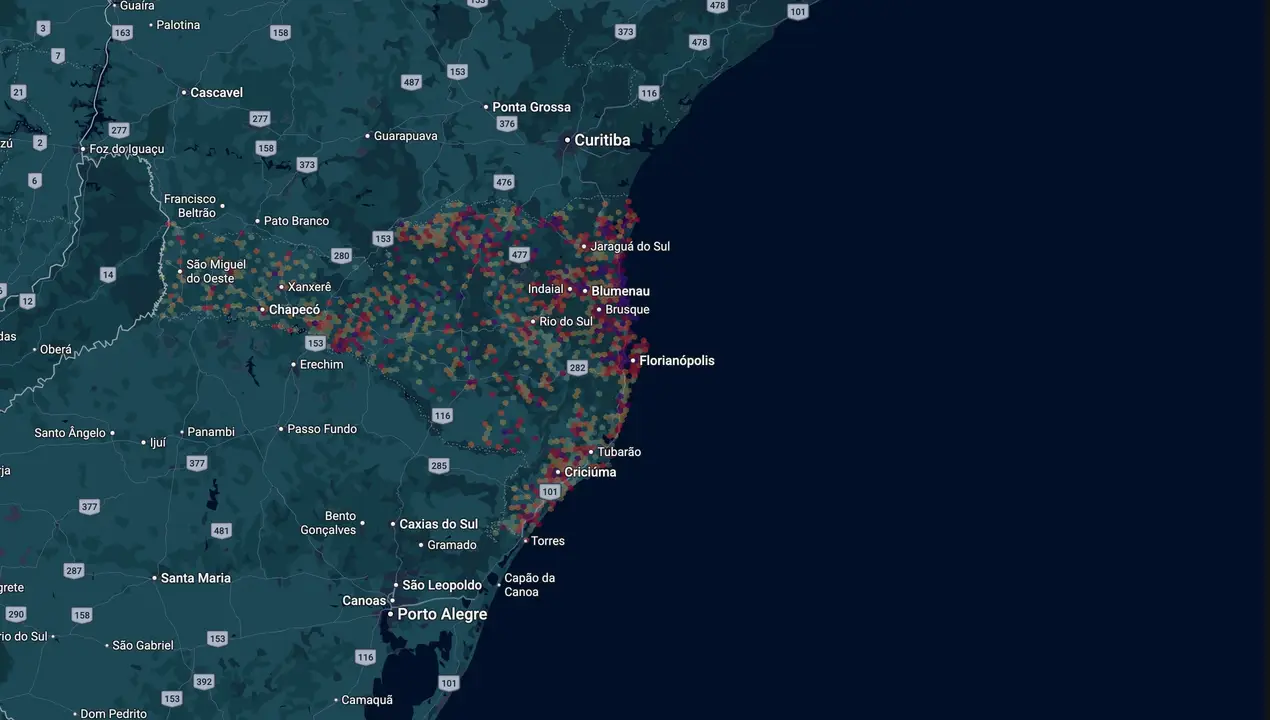
Task: Select the Pato Branco label
Action: 296,221
